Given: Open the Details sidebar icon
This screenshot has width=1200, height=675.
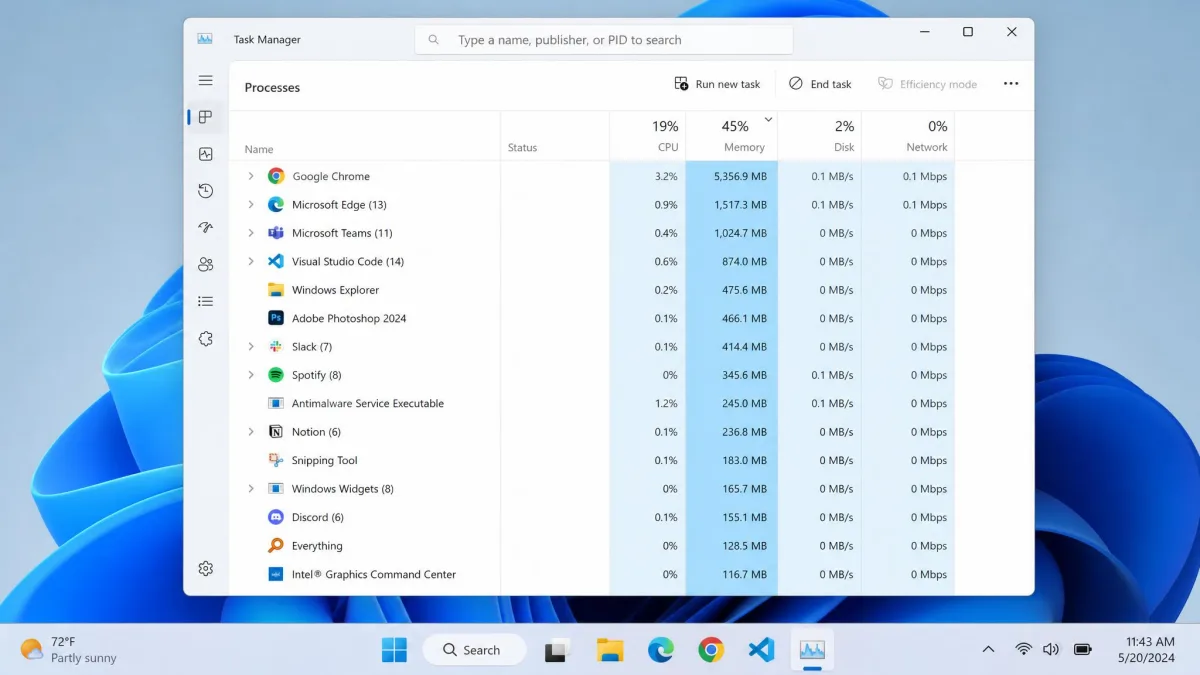Looking at the screenshot, I should point(205,301).
